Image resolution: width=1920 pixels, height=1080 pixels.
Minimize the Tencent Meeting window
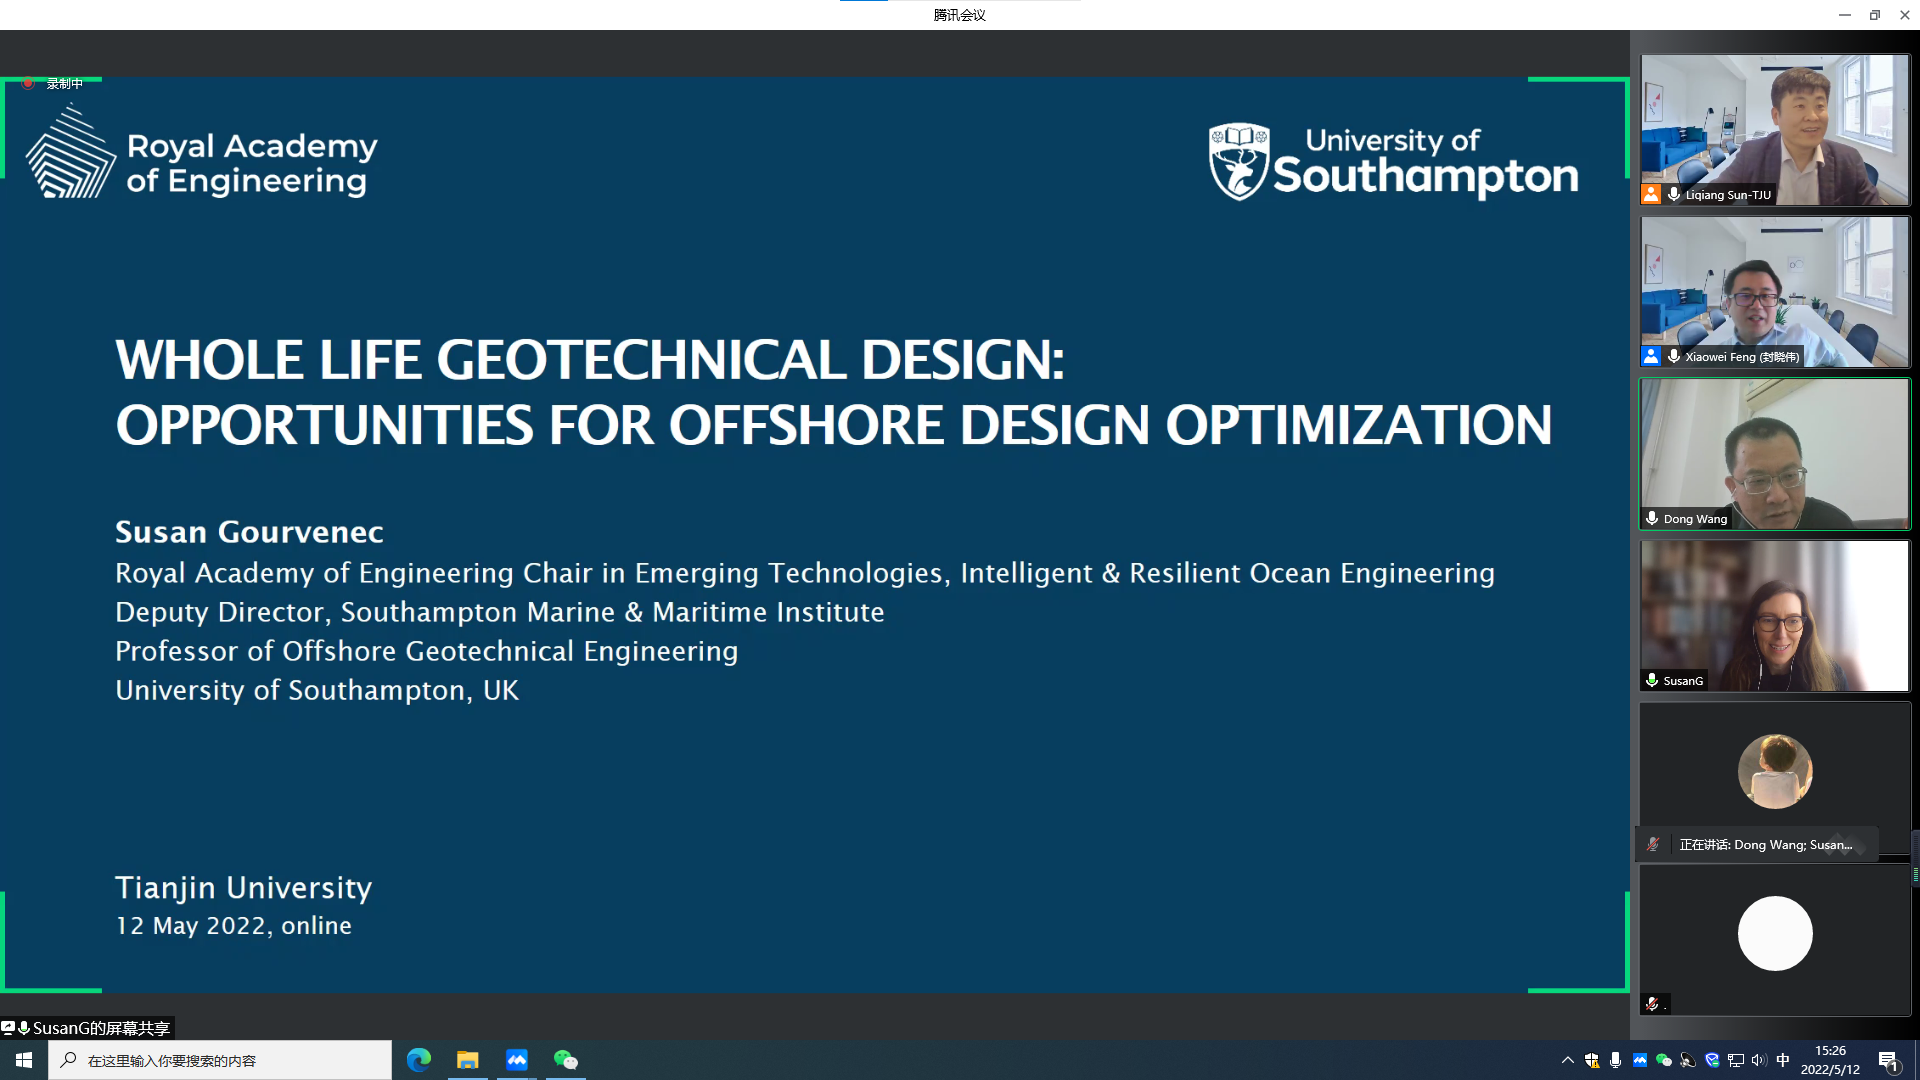pos(1845,15)
